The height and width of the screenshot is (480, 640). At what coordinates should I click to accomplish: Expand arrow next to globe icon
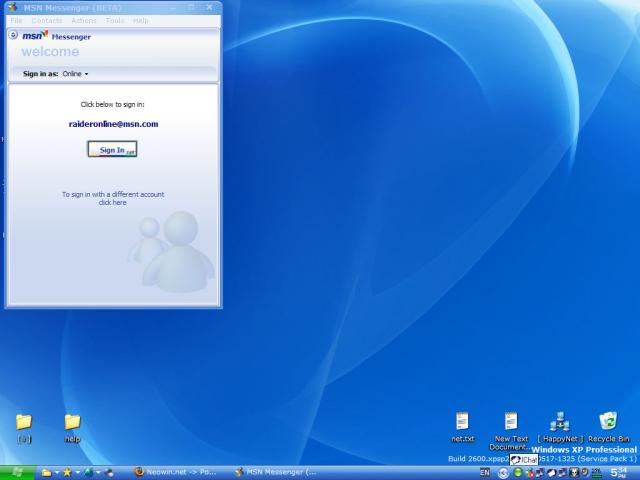click(98, 473)
